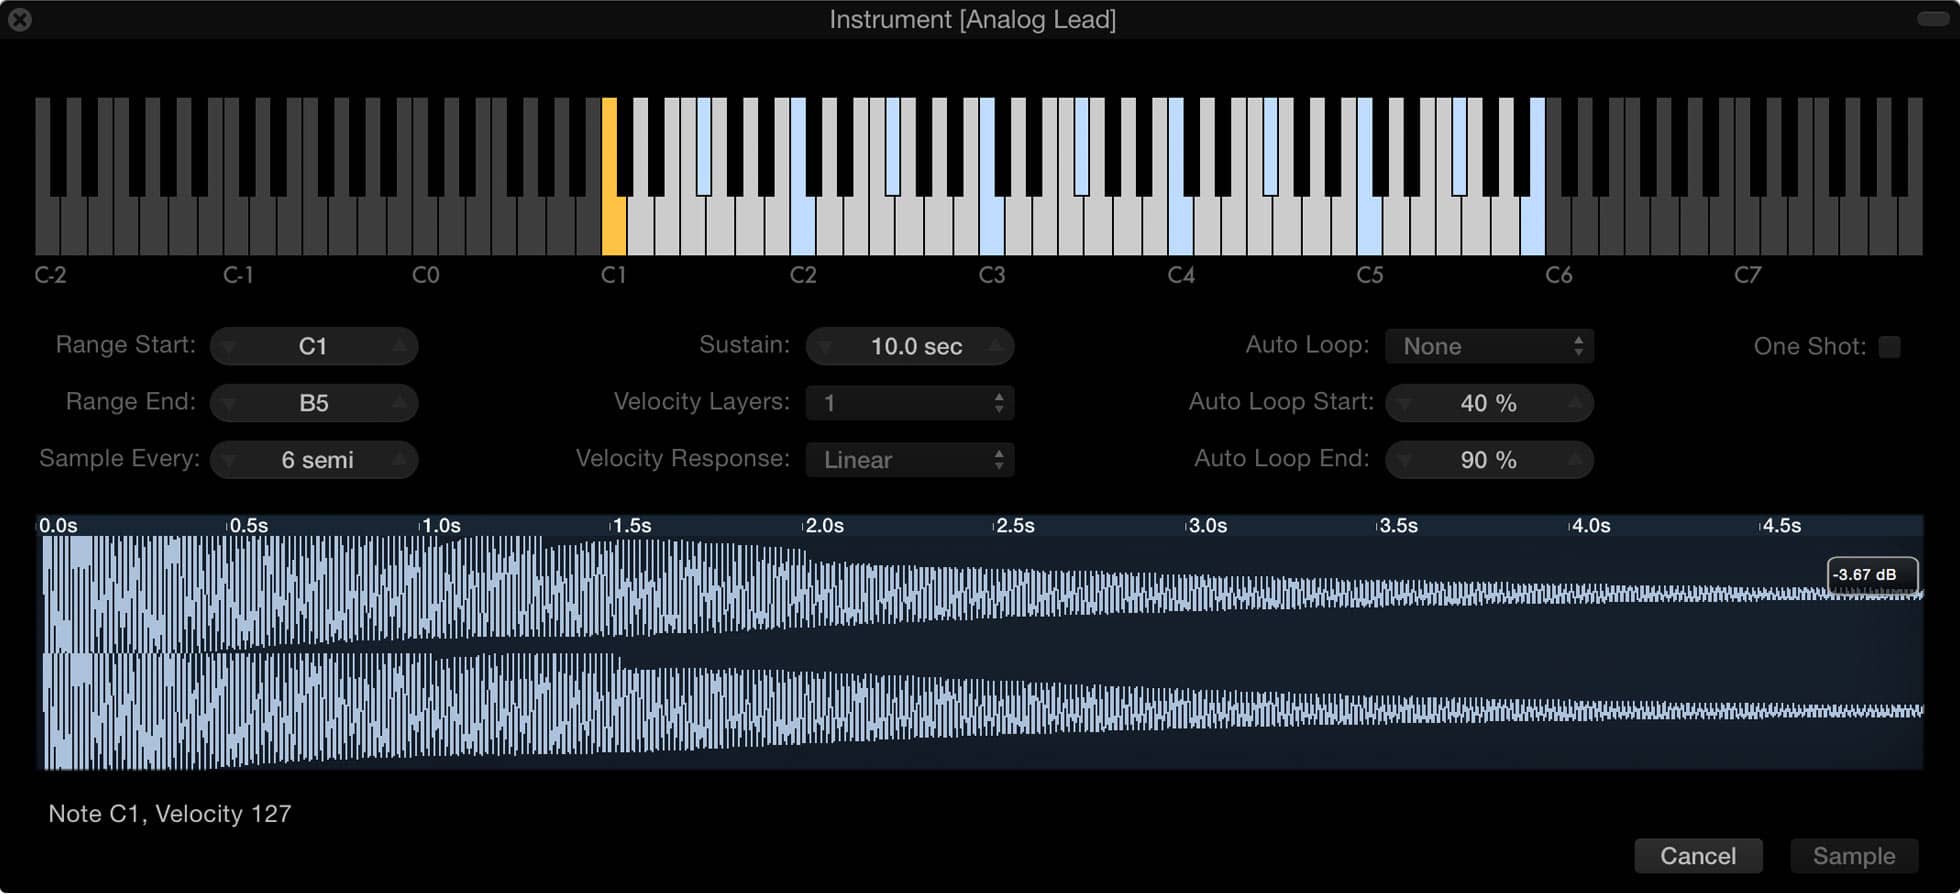Click the Cancel button
1960x894 pixels.
click(x=1698, y=856)
